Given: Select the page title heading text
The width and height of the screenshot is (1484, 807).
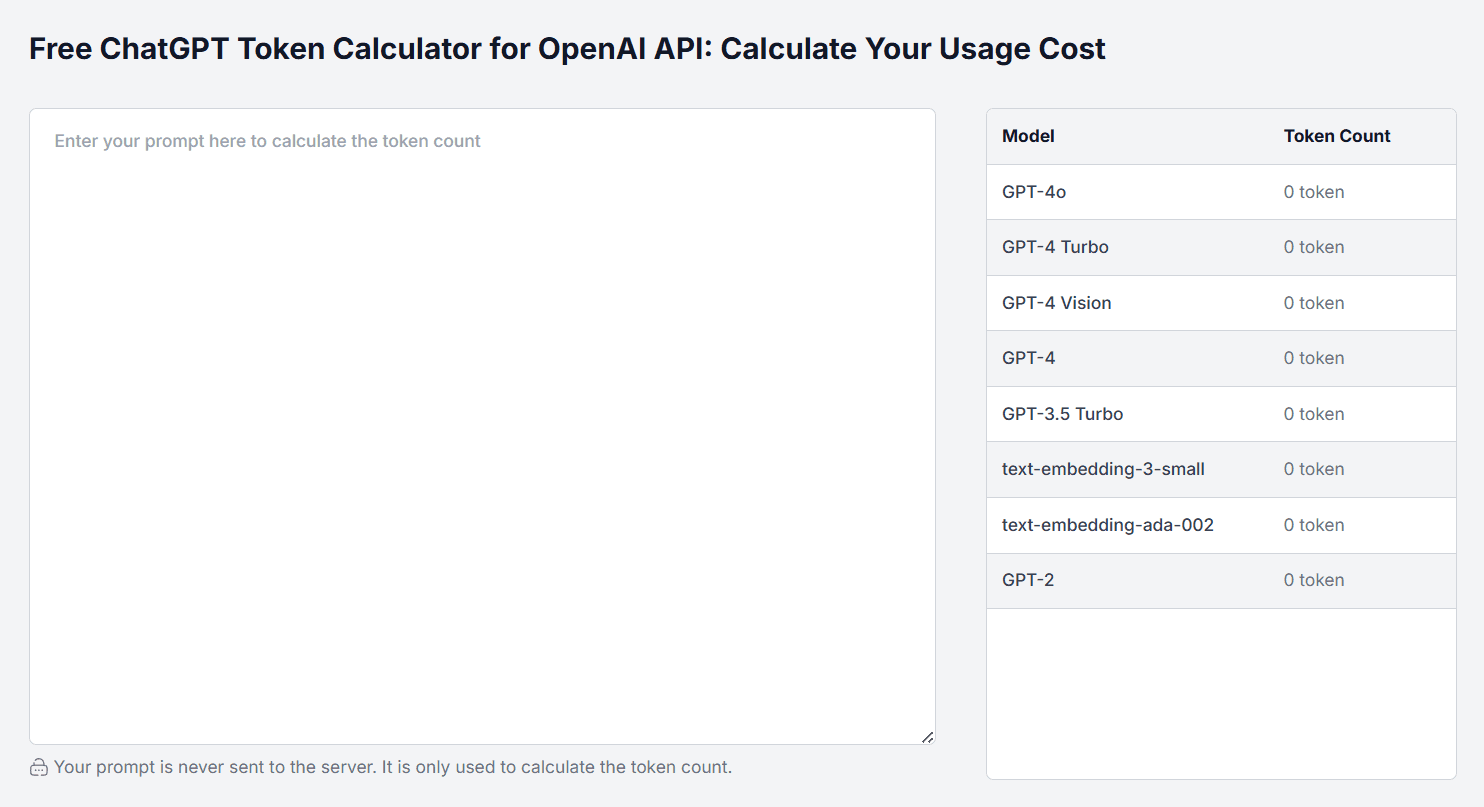Looking at the screenshot, I should 567,48.
